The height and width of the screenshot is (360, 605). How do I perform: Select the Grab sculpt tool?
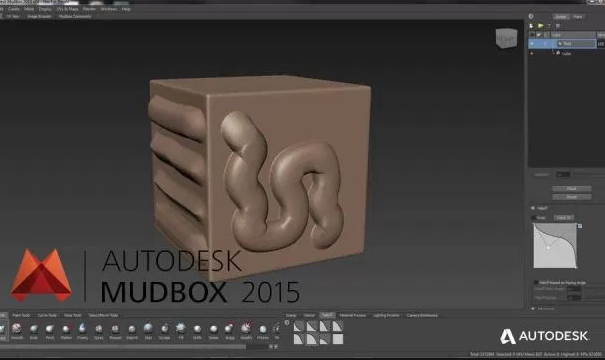click(x=34, y=329)
